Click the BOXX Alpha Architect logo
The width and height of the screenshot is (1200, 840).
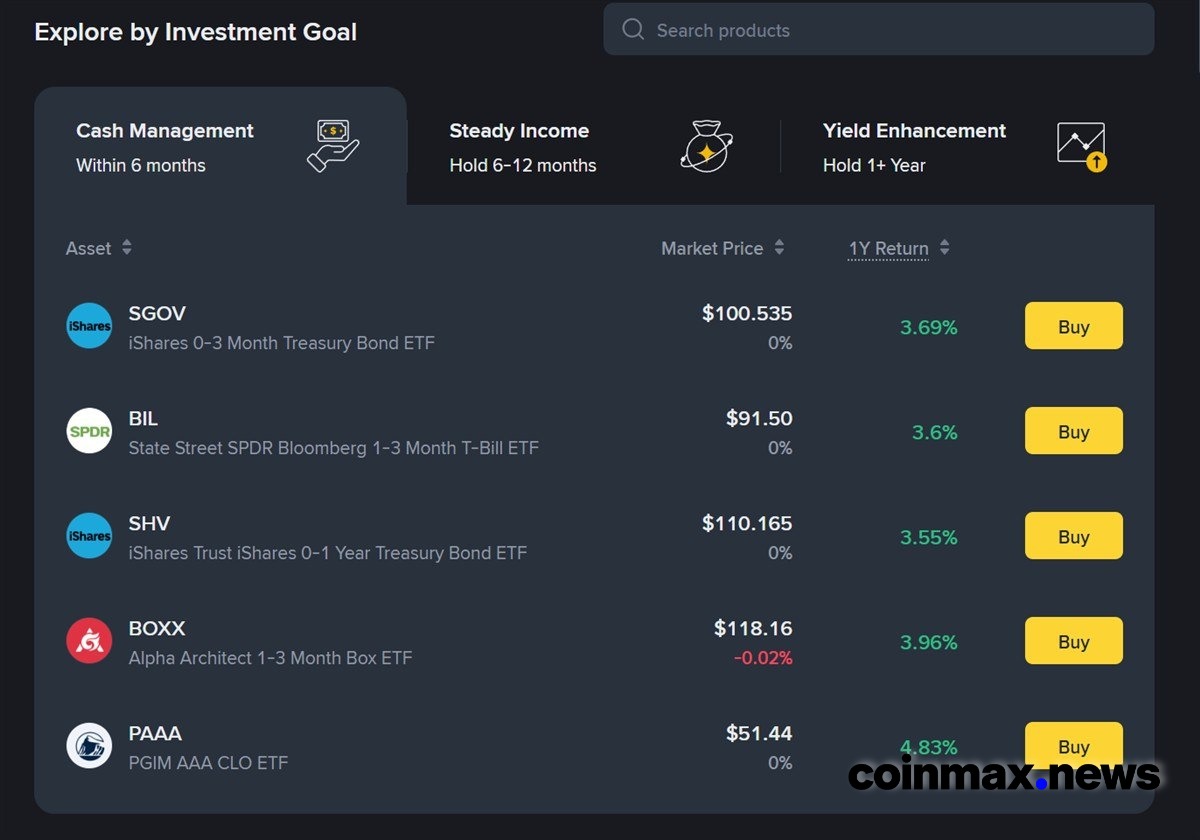89,641
